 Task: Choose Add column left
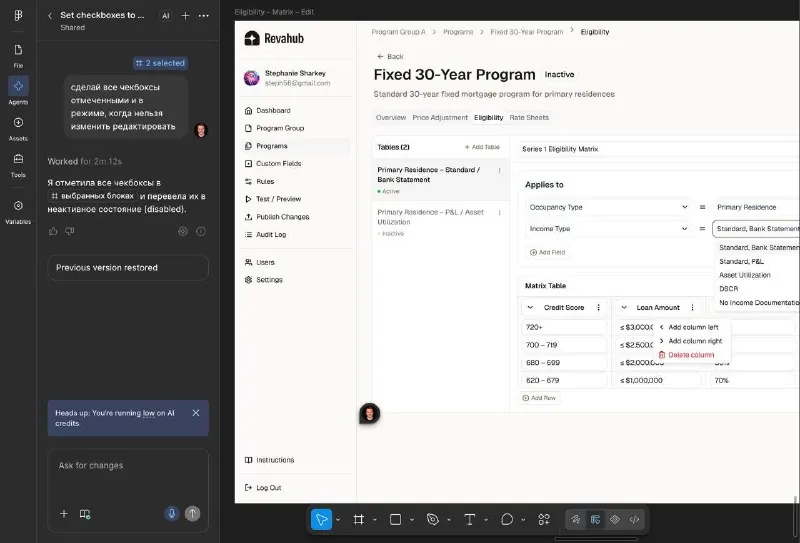(693, 327)
